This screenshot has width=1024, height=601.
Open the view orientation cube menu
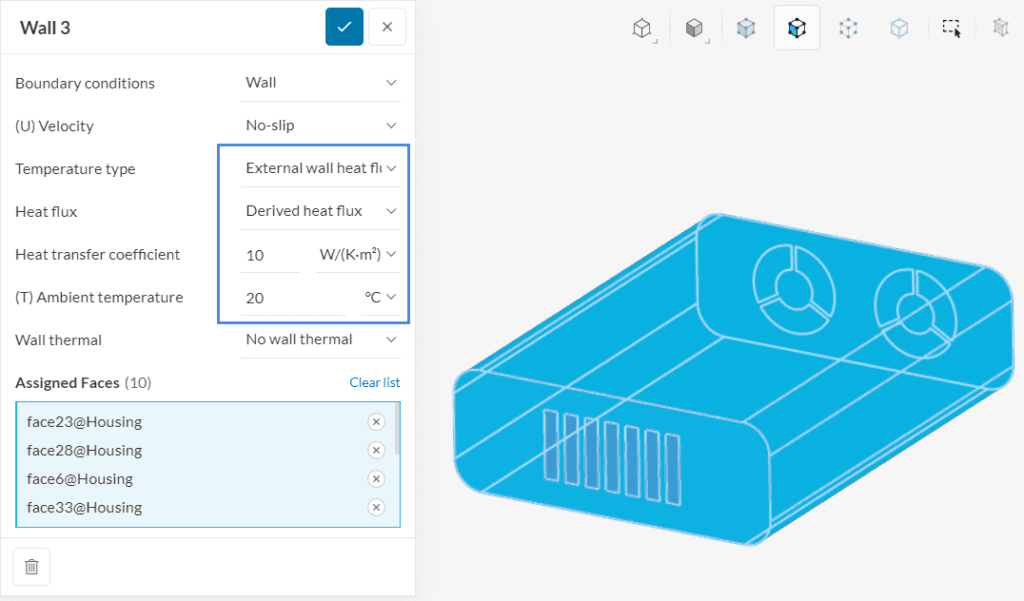[x=642, y=29]
